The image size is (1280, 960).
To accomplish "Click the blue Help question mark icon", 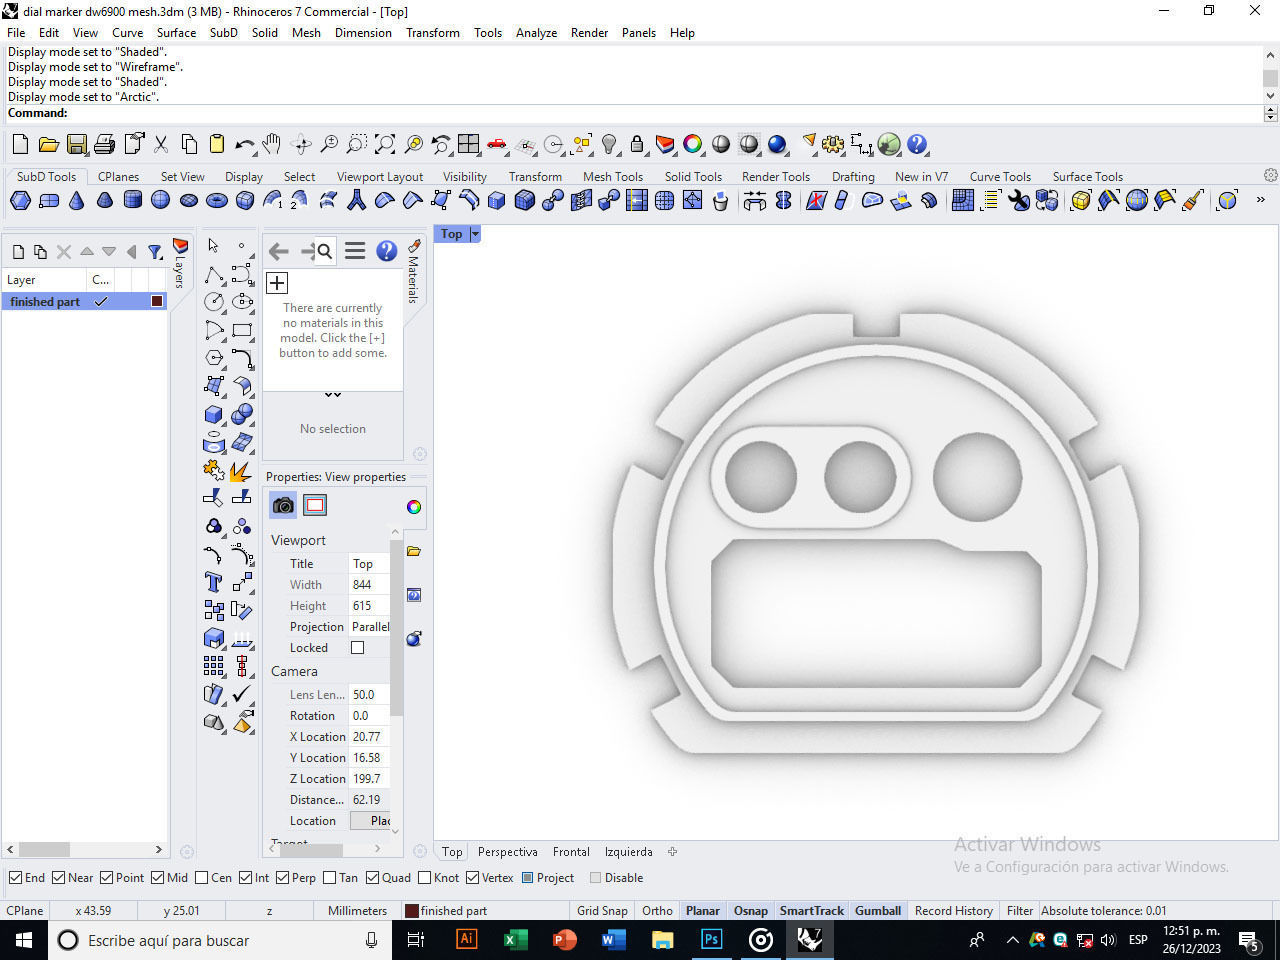I will point(917,145).
